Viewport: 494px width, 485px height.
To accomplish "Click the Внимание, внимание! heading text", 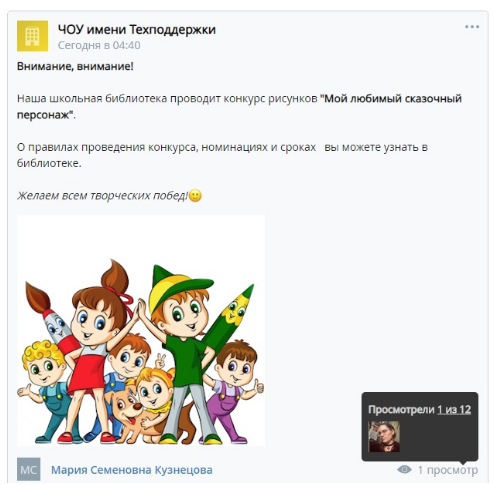I will click(x=75, y=66).
